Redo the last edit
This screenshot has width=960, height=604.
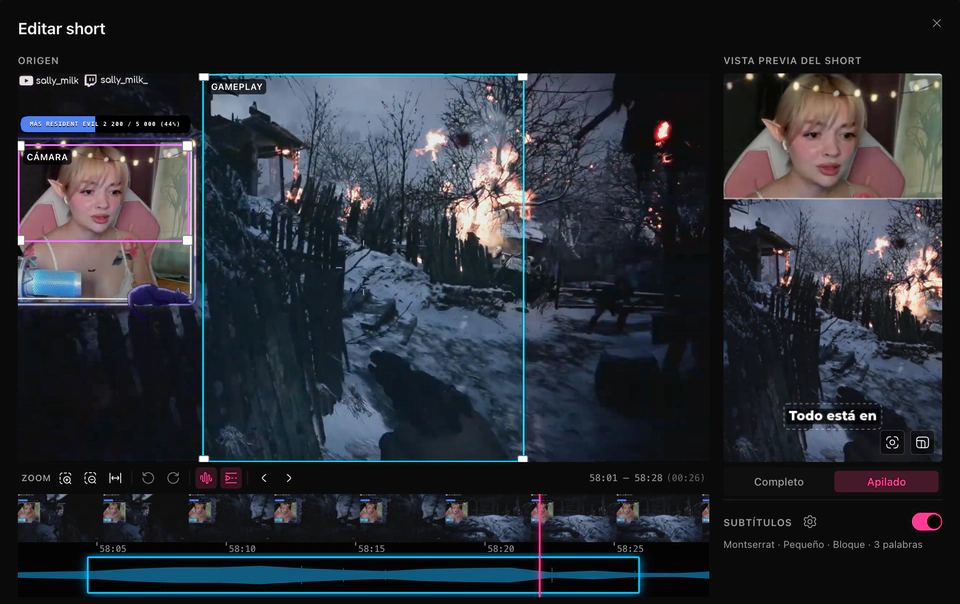click(173, 478)
